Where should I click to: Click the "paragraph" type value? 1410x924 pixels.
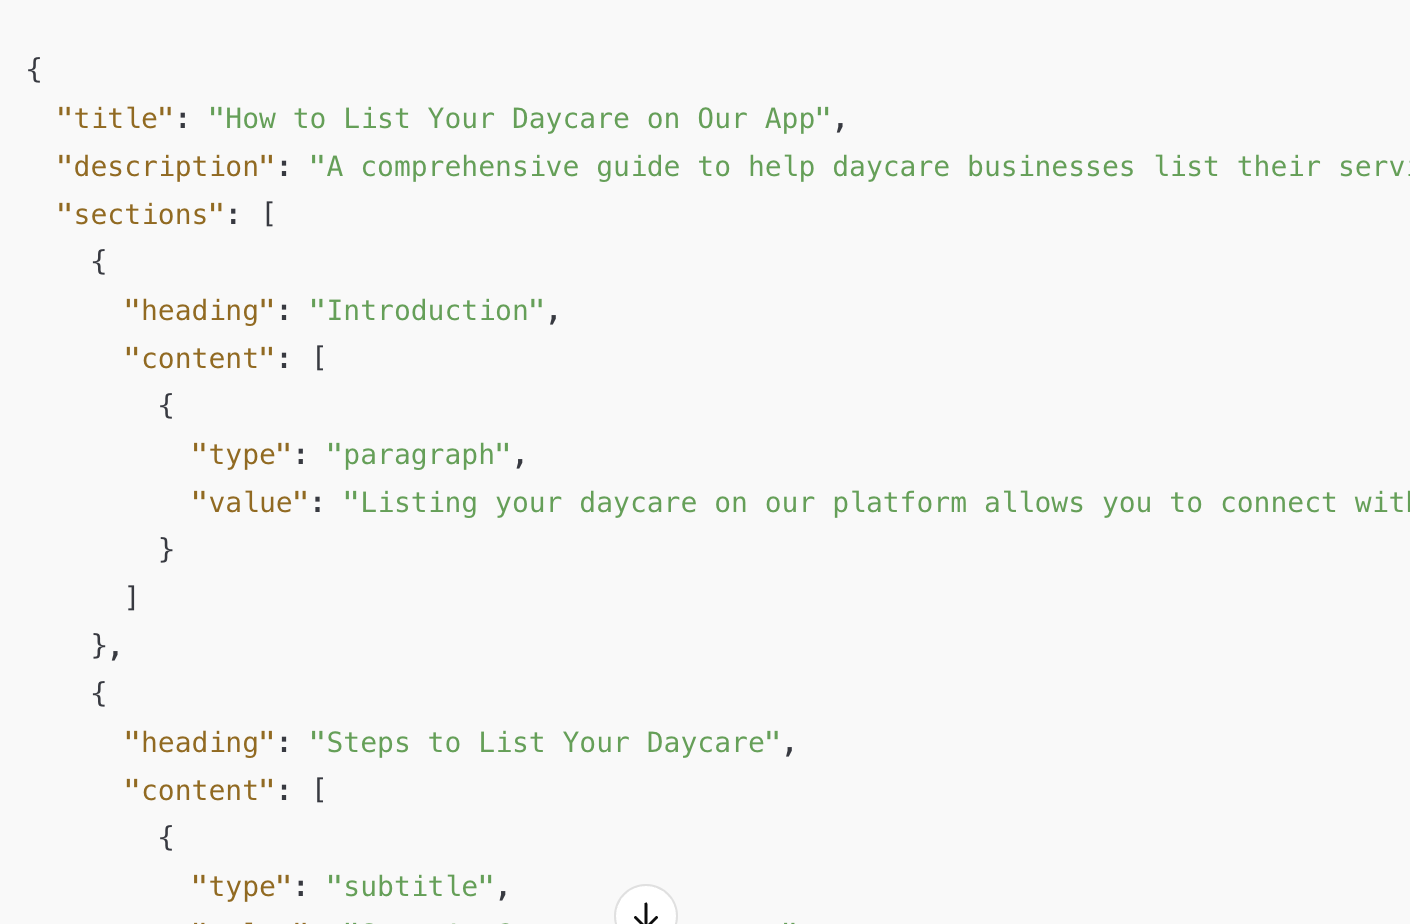[419, 454]
